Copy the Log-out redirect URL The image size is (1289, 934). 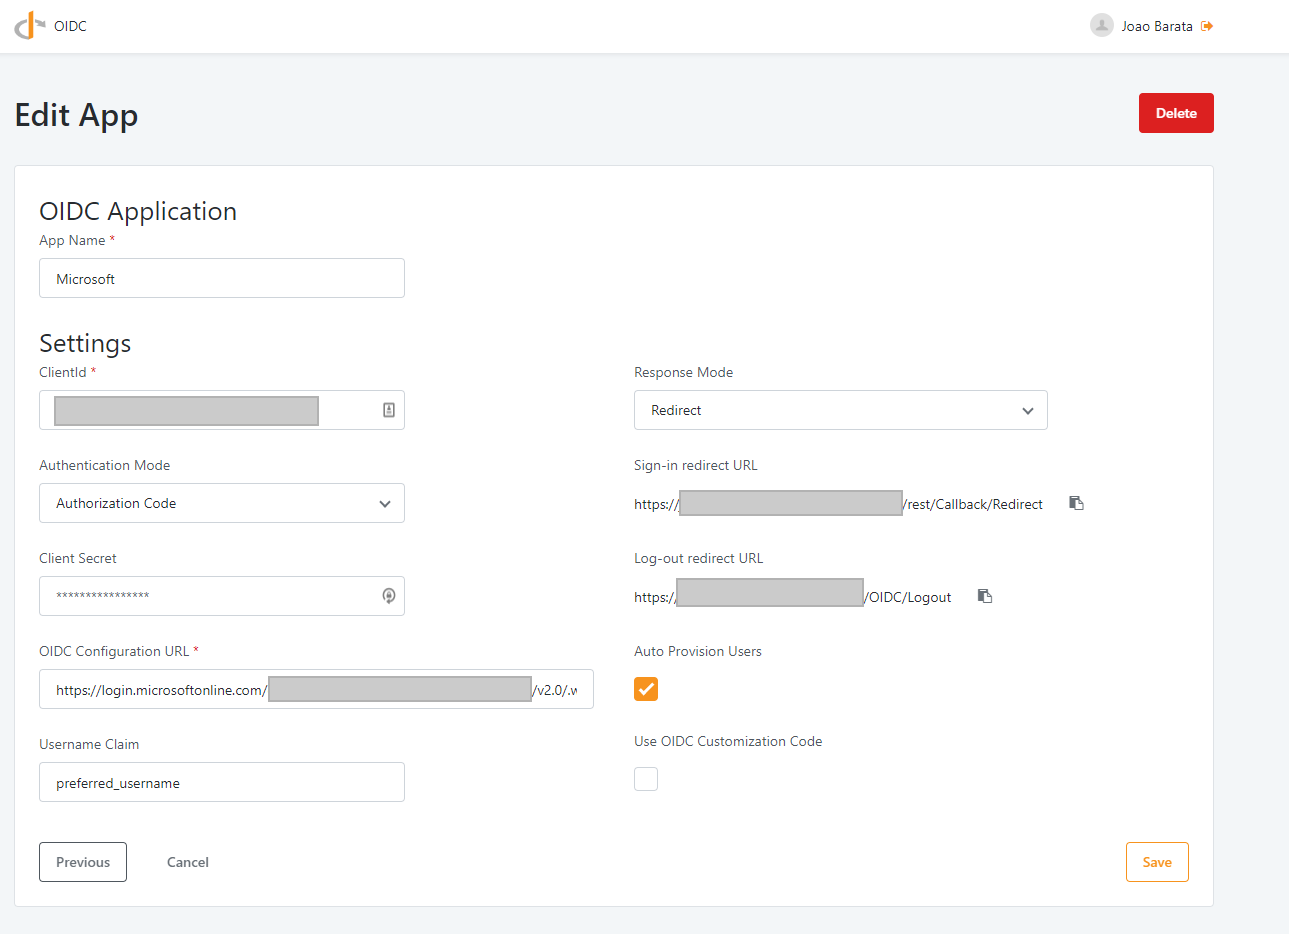tap(984, 595)
